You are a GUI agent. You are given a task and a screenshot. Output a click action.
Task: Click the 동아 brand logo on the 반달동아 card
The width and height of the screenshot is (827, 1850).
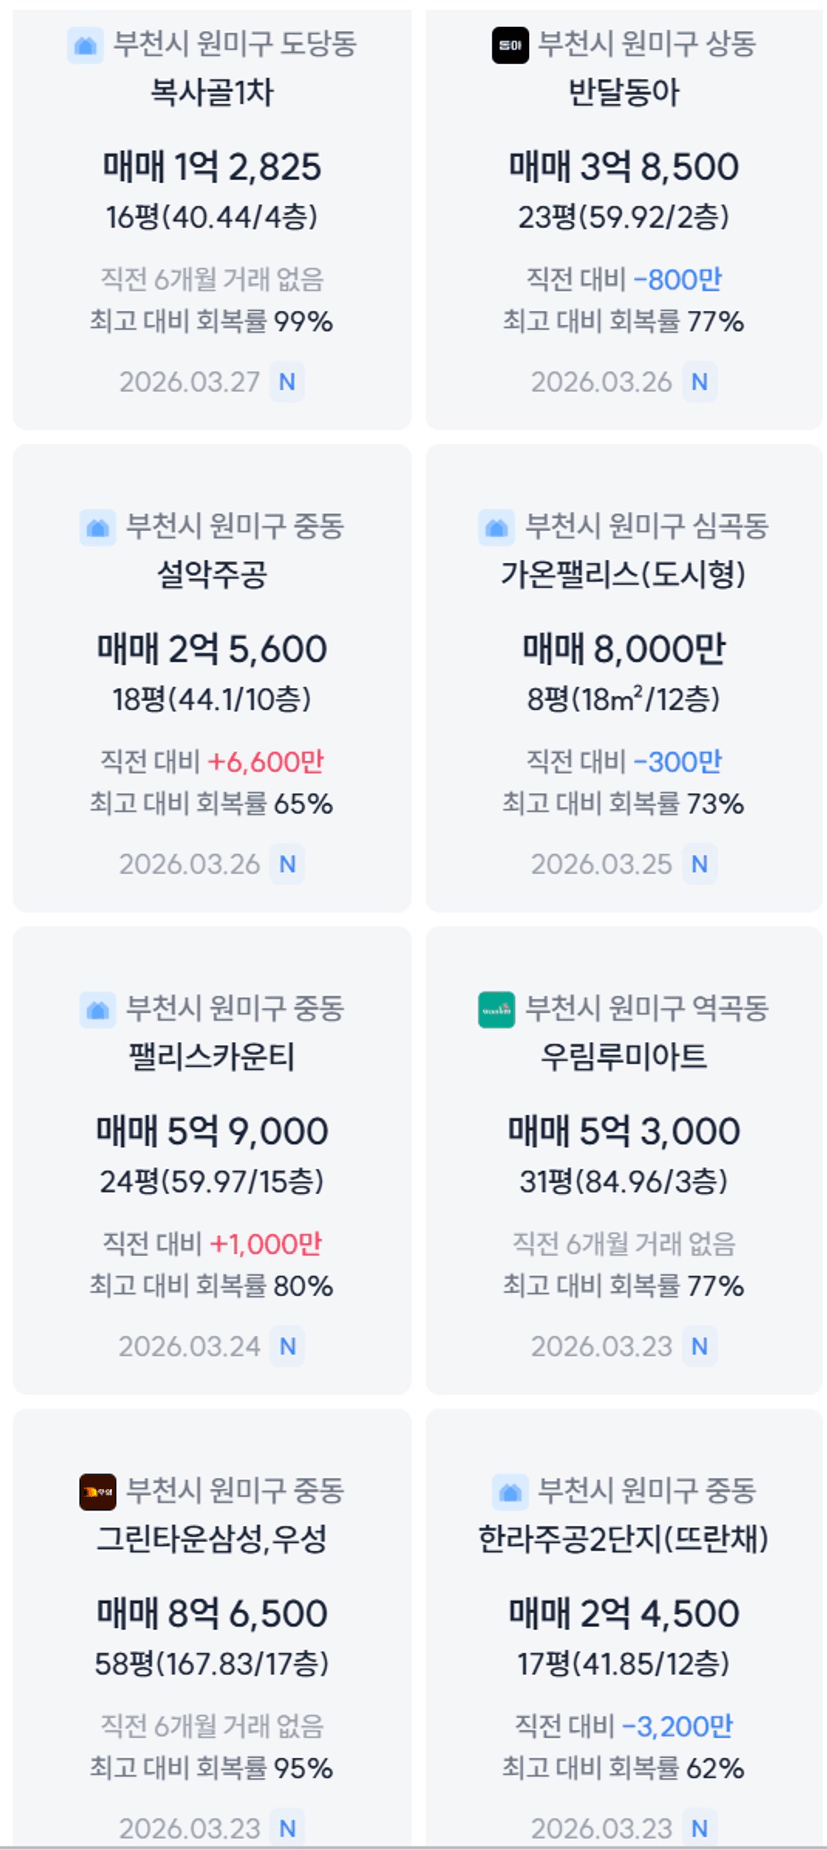[510, 45]
